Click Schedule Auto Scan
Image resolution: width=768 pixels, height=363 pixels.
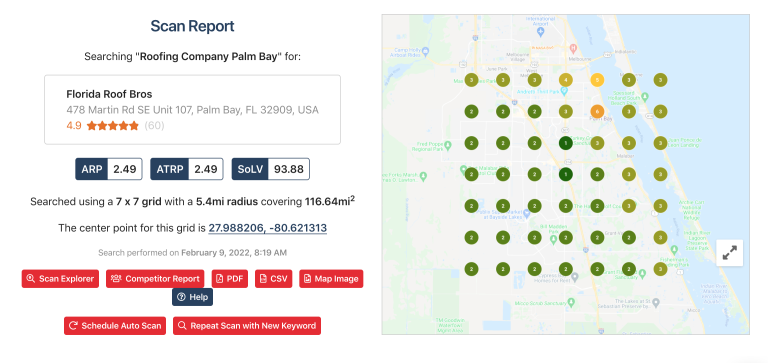(x=115, y=326)
